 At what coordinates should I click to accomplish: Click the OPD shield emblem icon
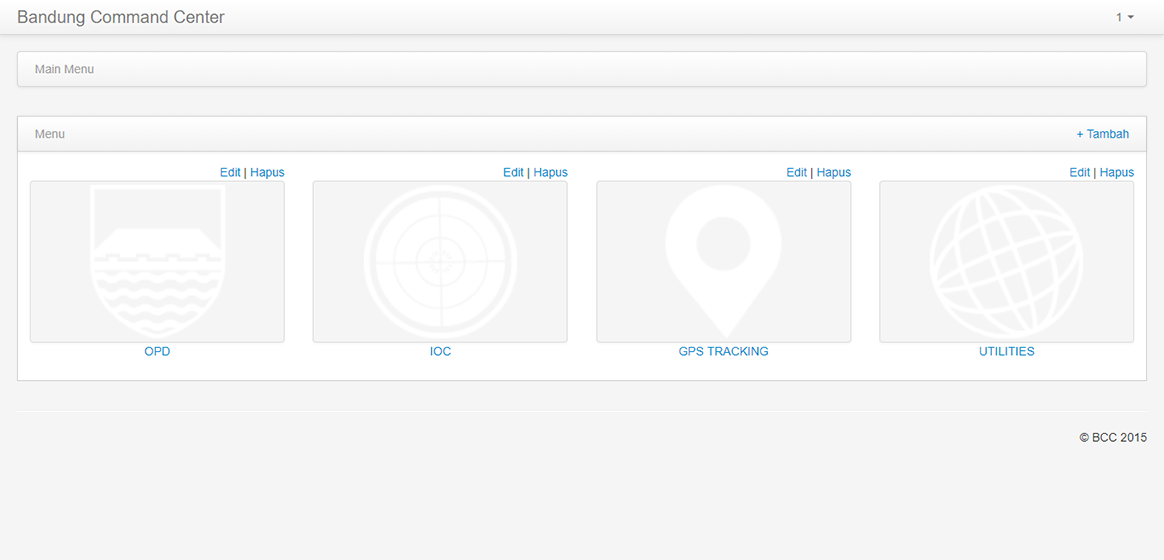[157, 262]
